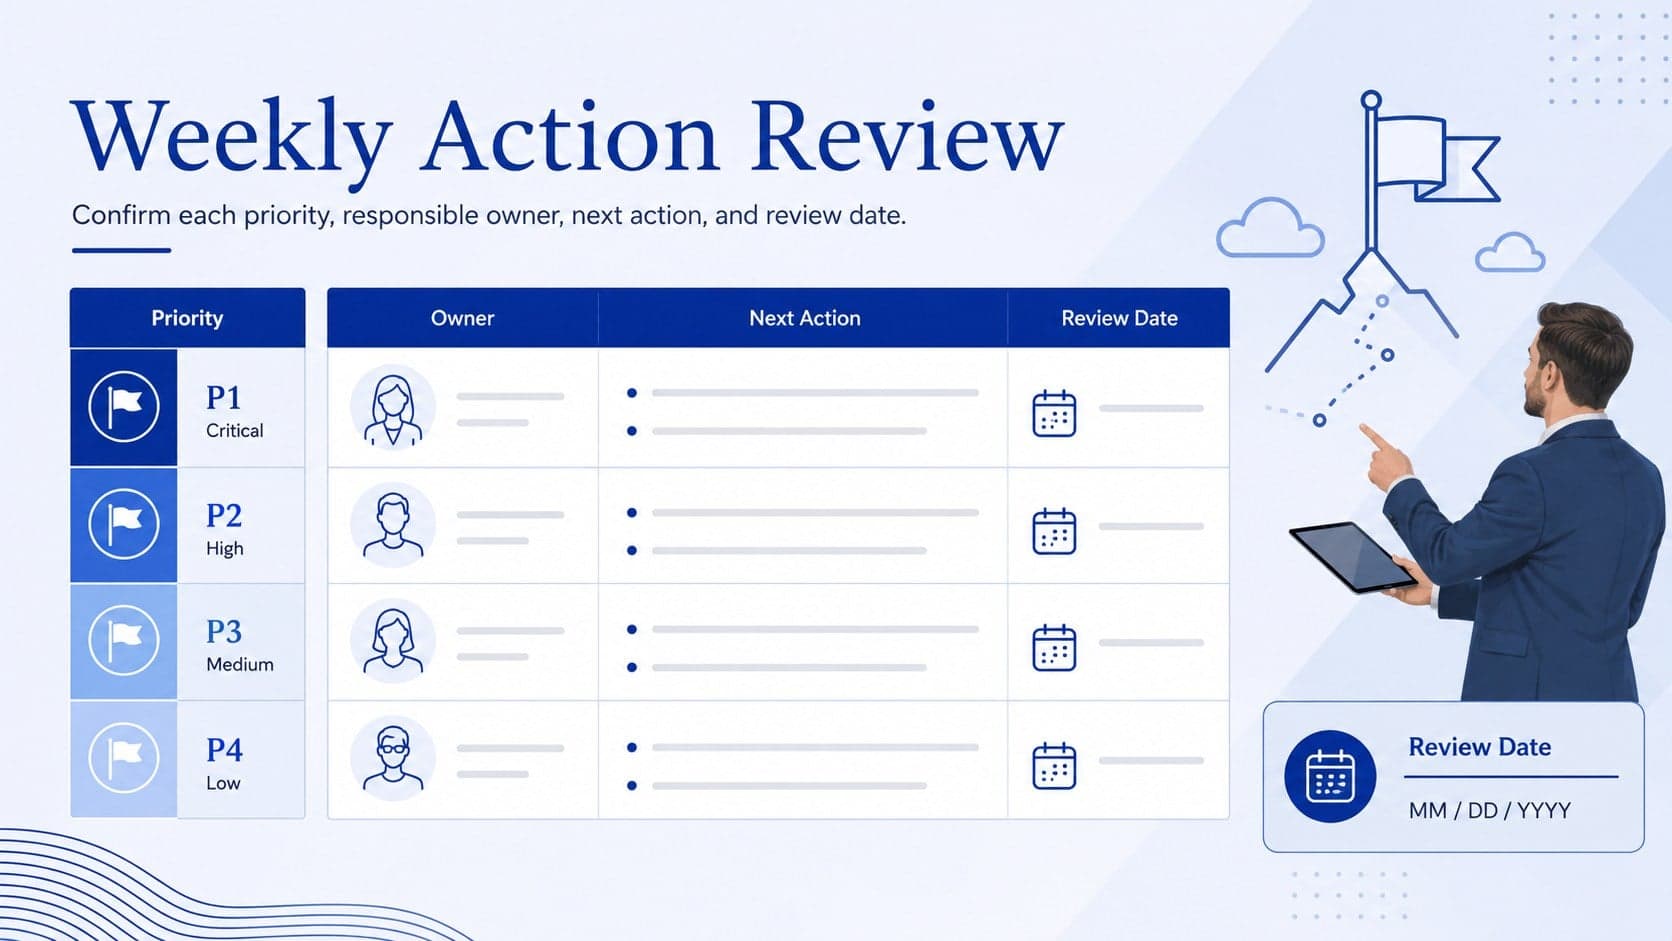Select the P3 label text
Viewport: 1672px width, 941px height.
pos(224,632)
